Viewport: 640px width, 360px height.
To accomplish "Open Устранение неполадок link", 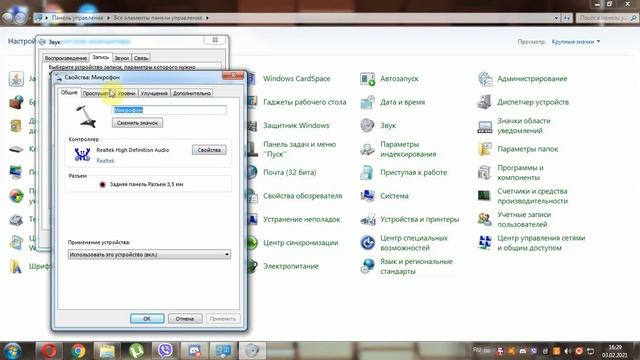I will click(301, 219).
